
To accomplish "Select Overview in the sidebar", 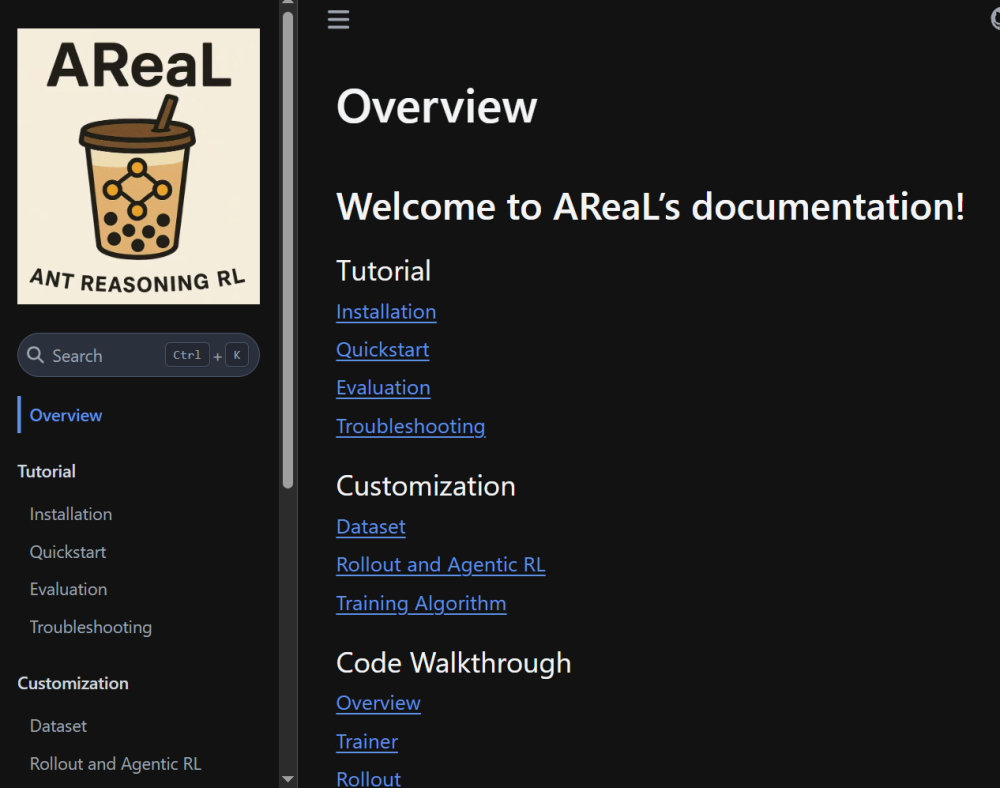I will pos(66,415).
